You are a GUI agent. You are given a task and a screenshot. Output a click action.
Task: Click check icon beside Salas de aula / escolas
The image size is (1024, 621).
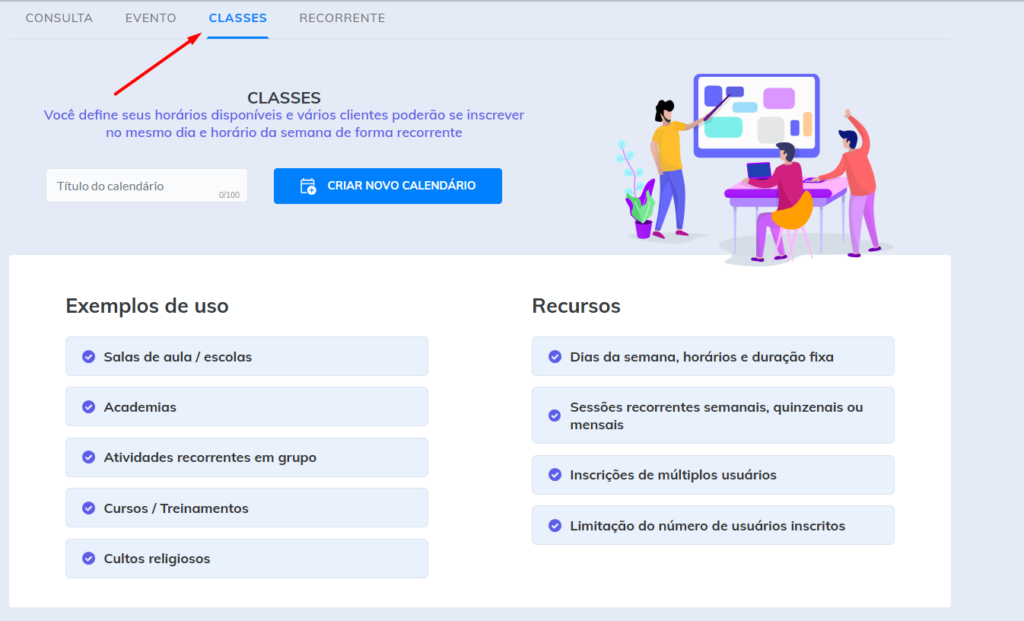tap(87, 357)
